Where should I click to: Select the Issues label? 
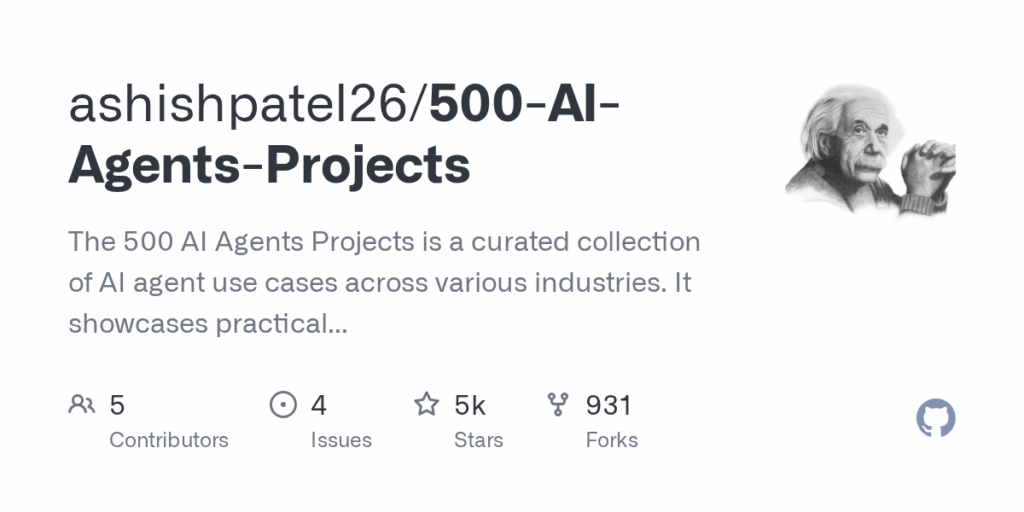click(341, 440)
